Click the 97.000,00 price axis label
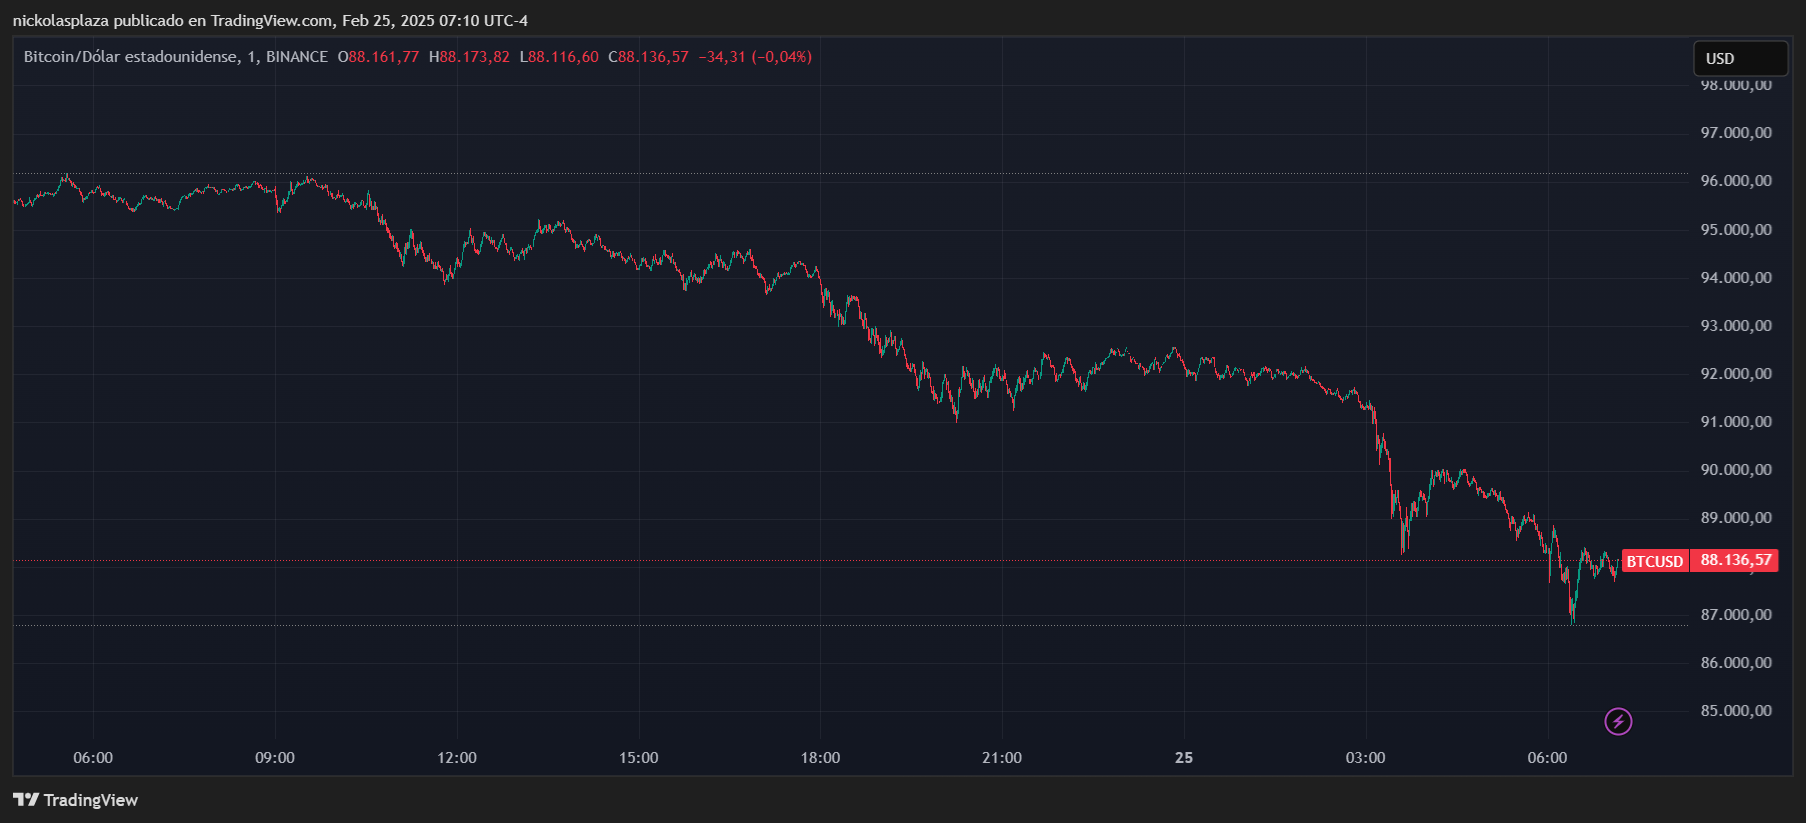This screenshot has width=1806, height=823. 1736,133
